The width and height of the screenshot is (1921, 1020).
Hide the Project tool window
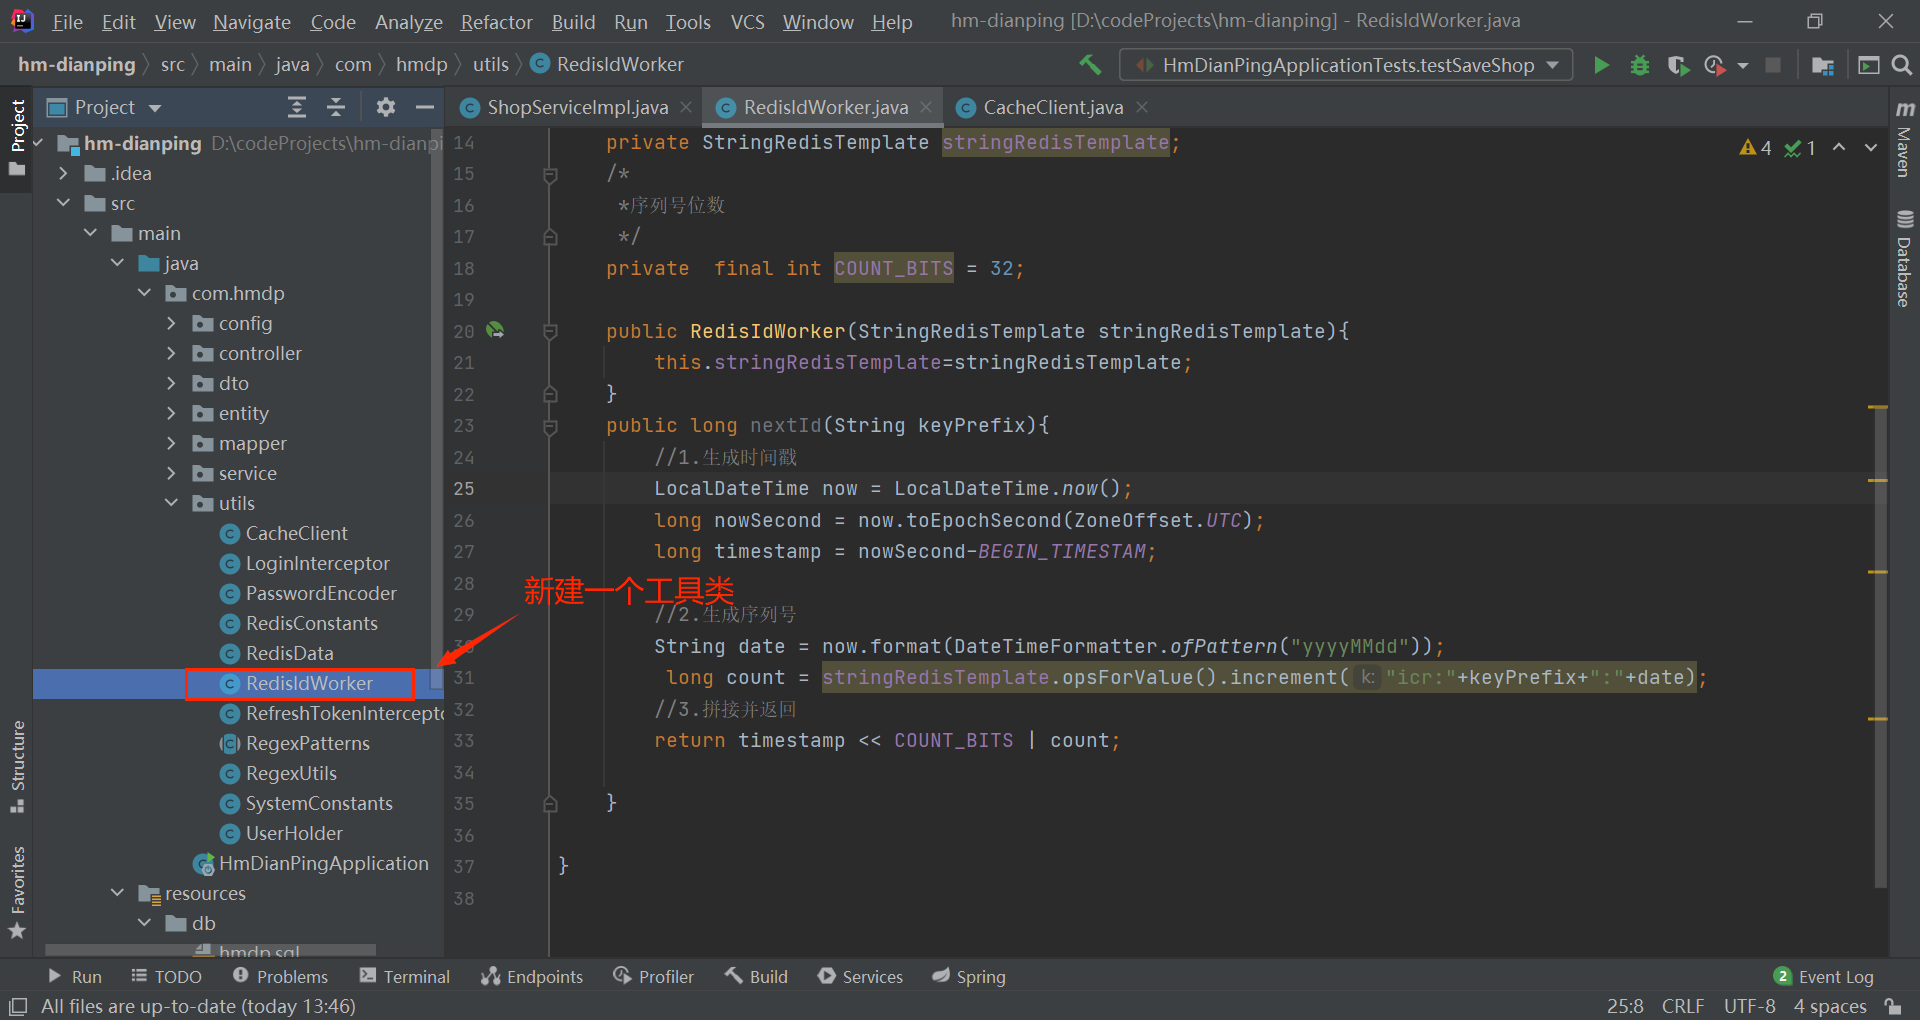tap(425, 107)
